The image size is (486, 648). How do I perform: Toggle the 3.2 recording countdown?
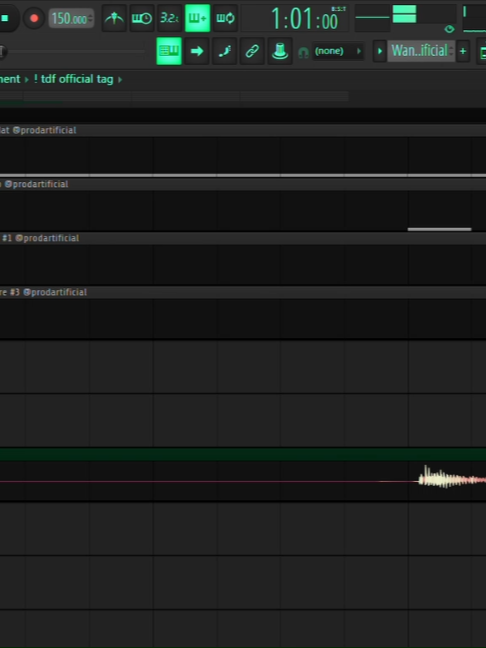click(169, 19)
